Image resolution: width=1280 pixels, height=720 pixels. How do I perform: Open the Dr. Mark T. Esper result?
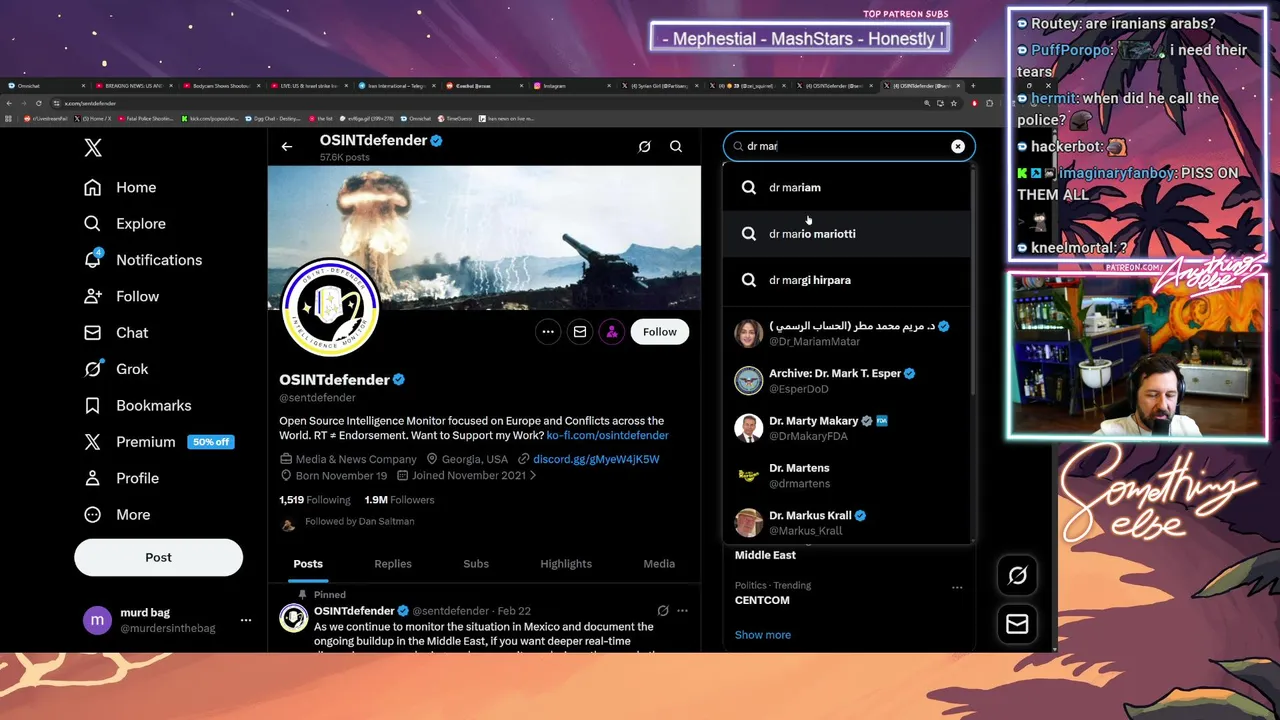click(846, 381)
